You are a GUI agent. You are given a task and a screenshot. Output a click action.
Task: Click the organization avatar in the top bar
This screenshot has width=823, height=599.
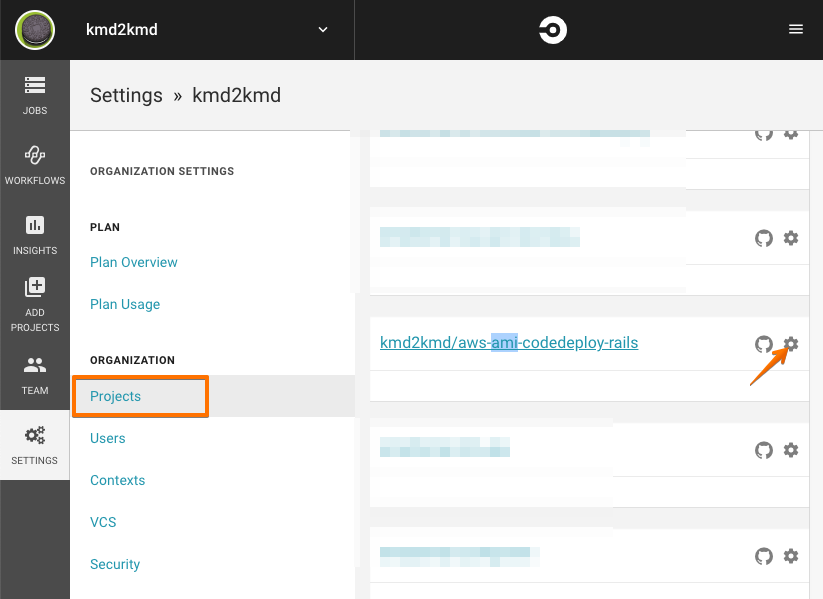[x=34, y=29]
